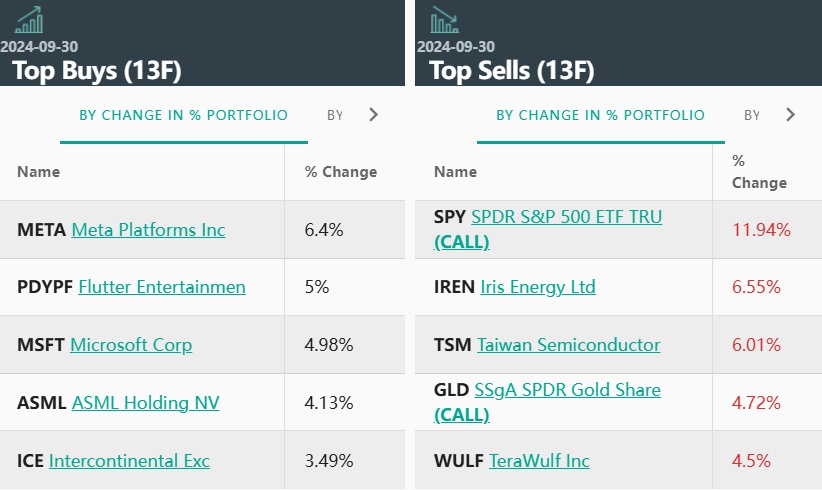822x490 pixels.
Task: Expand more tabs with Top Buys chevron arrow
Action: pos(374,115)
